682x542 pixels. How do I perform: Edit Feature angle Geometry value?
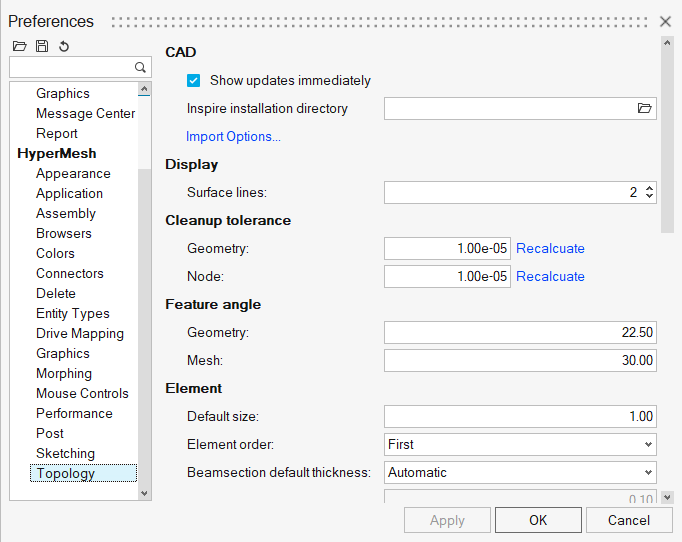click(x=520, y=332)
